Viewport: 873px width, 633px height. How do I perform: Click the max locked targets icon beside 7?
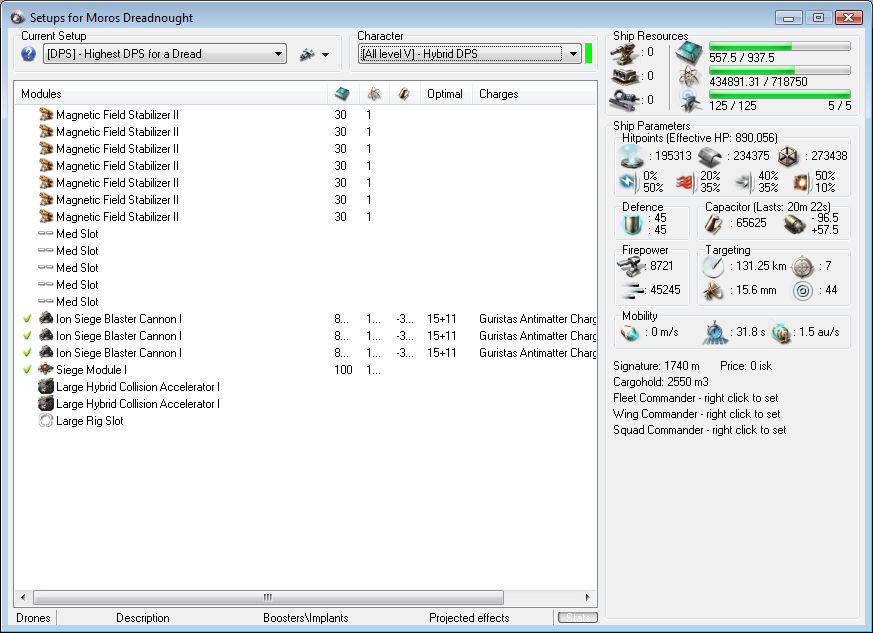pyautogui.click(x=802, y=267)
